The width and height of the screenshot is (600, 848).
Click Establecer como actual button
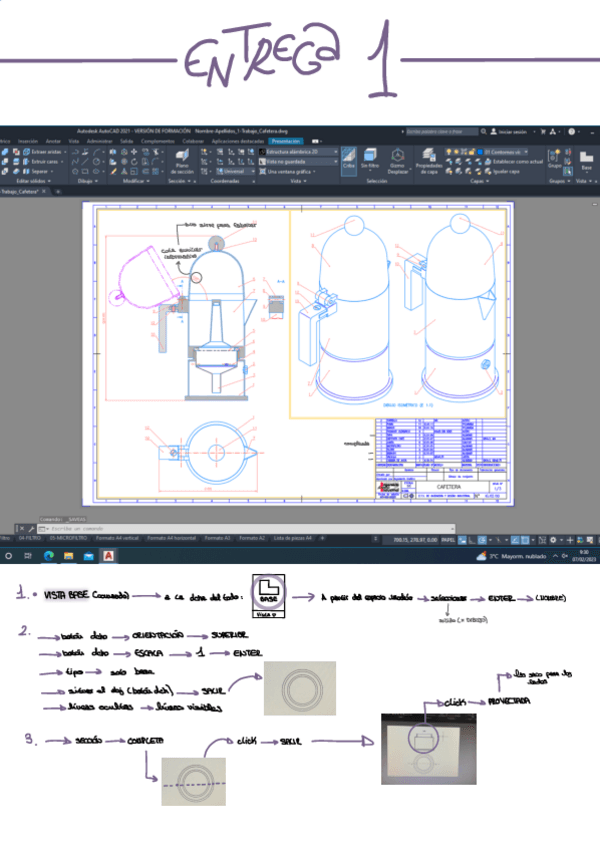(x=517, y=161)
